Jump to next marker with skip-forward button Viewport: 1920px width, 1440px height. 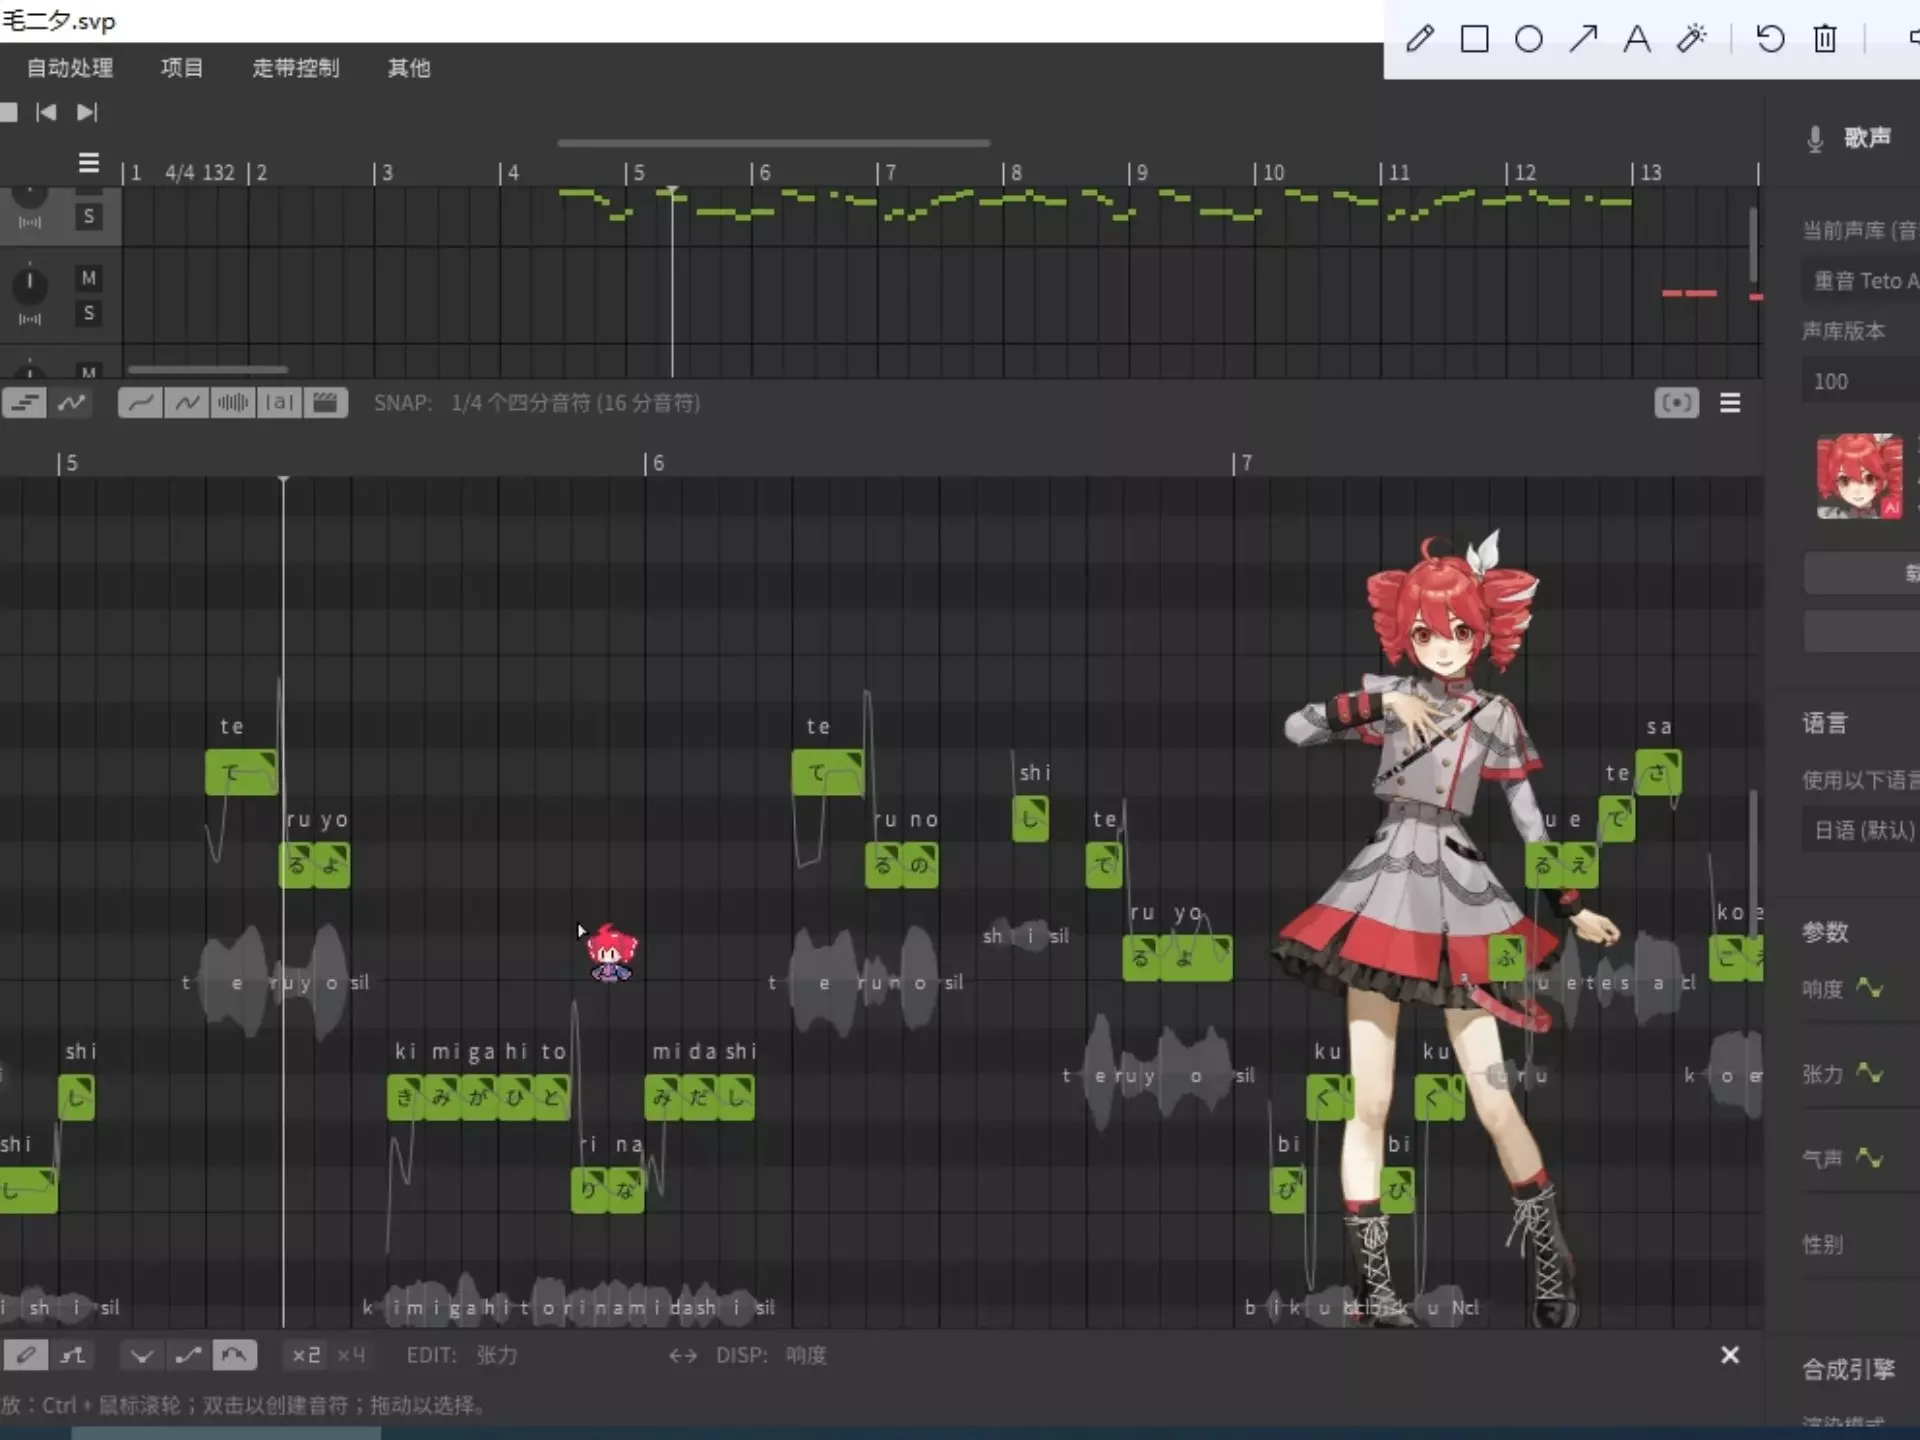(x=88, y=112)
